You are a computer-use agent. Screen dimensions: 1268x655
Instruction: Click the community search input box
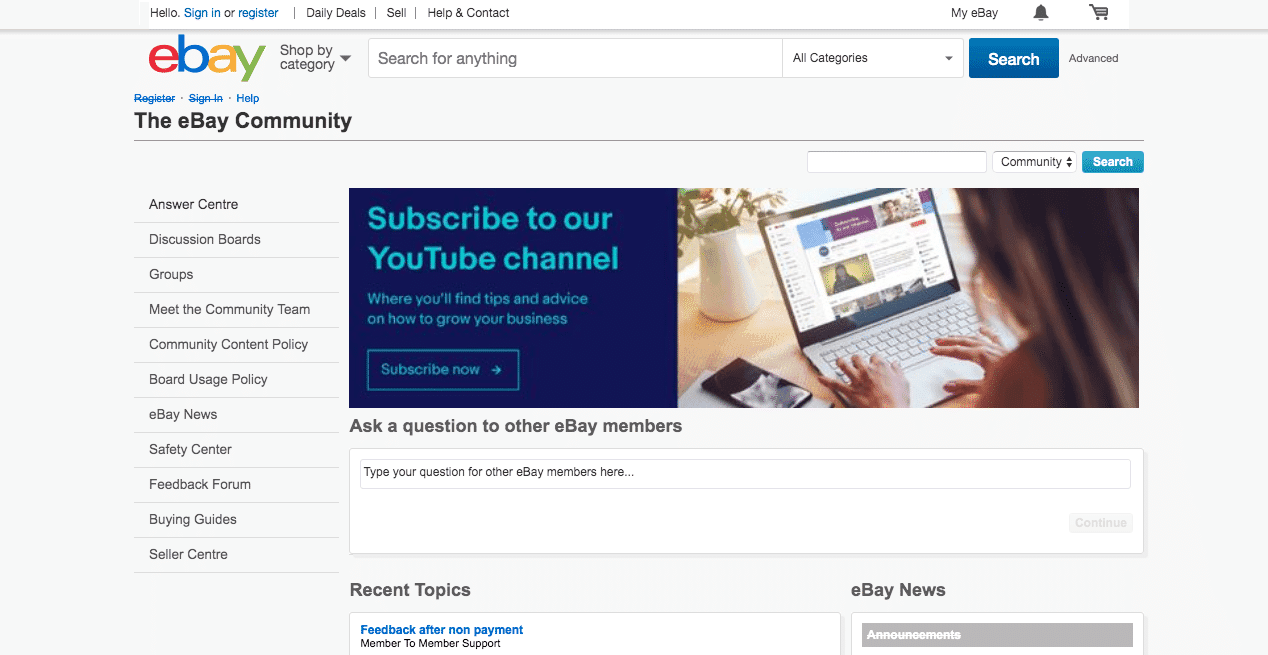897,162
